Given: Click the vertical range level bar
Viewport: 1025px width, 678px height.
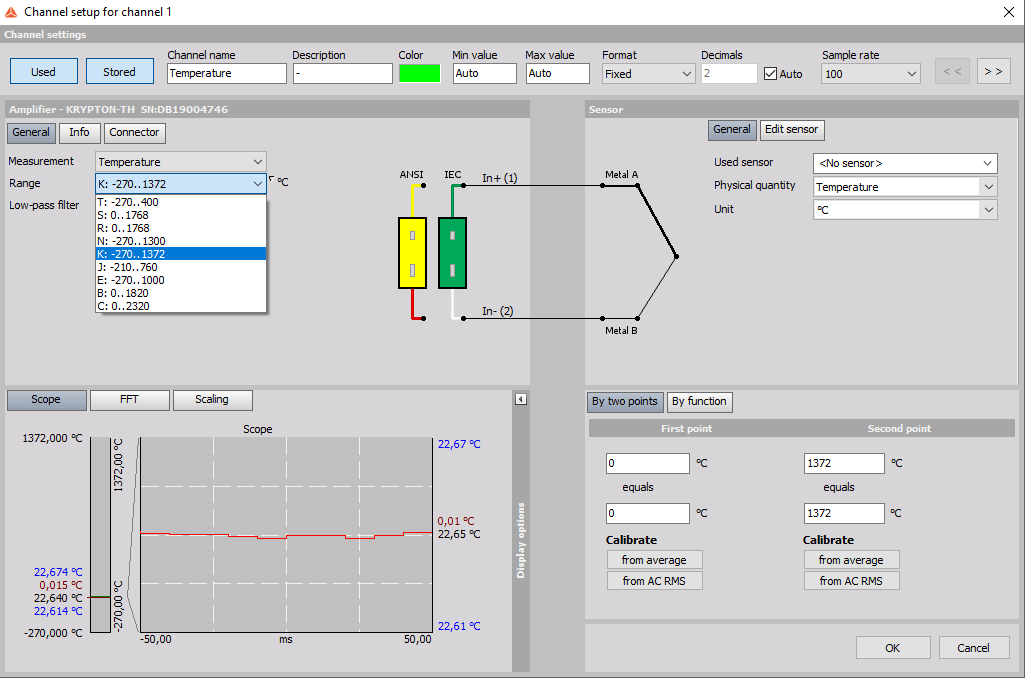Looking at the screenshot, I should [x=100, y=535].
